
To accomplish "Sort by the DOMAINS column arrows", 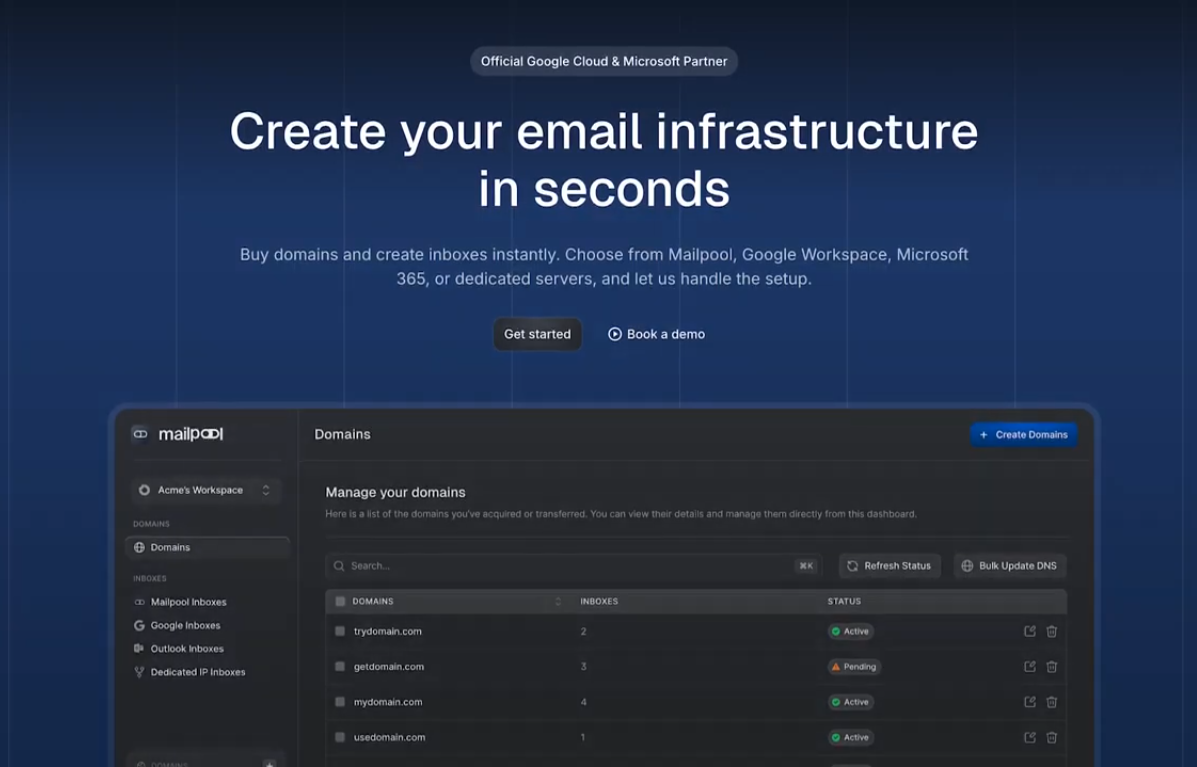I will pos(558,601).
